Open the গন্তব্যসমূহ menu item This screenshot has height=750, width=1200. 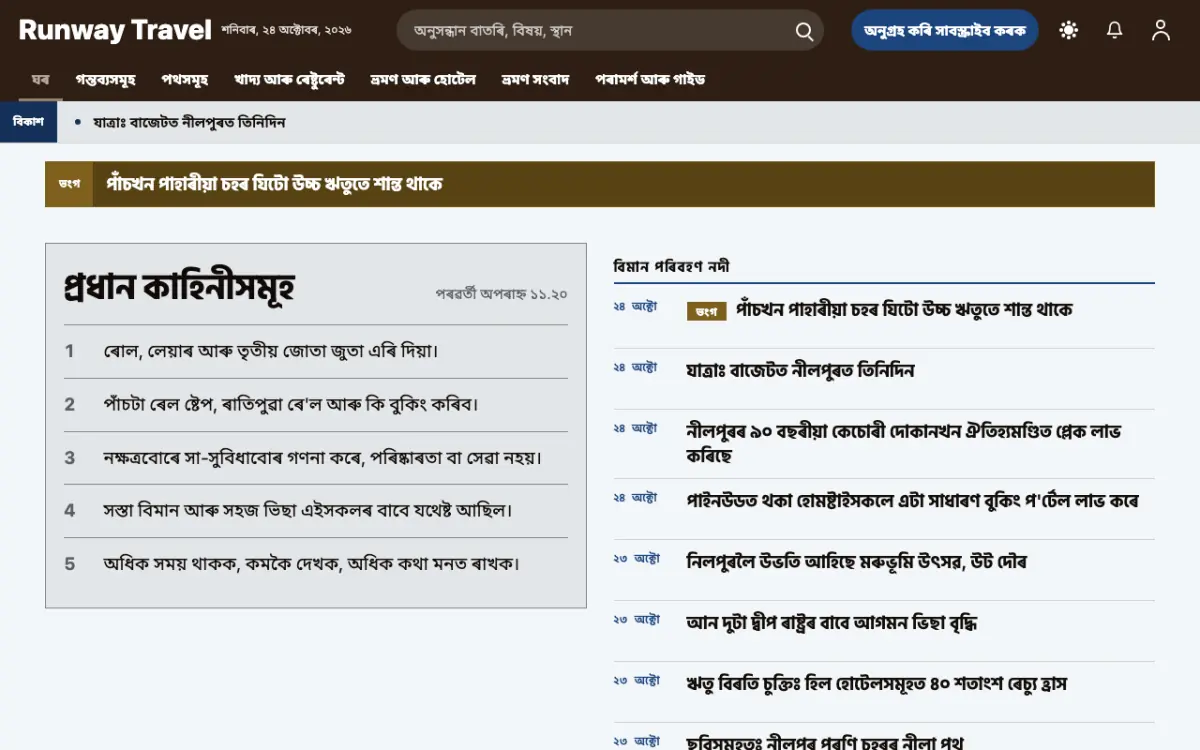(106, 79)
